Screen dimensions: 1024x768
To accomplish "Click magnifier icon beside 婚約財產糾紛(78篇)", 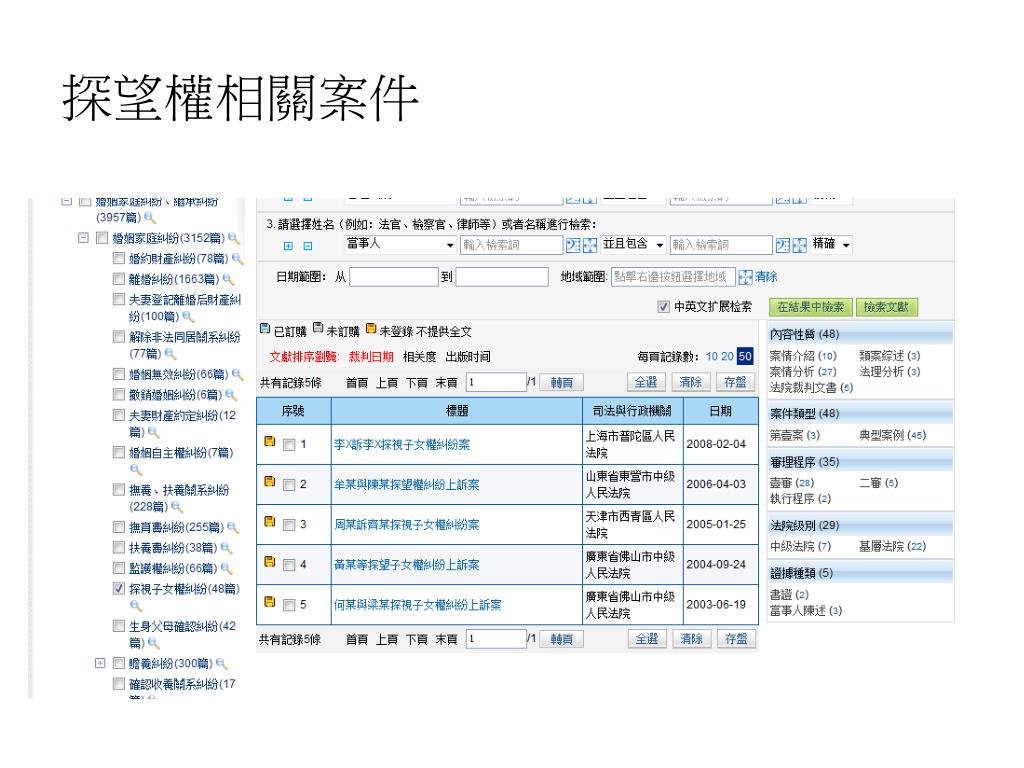I will [237, 259].
